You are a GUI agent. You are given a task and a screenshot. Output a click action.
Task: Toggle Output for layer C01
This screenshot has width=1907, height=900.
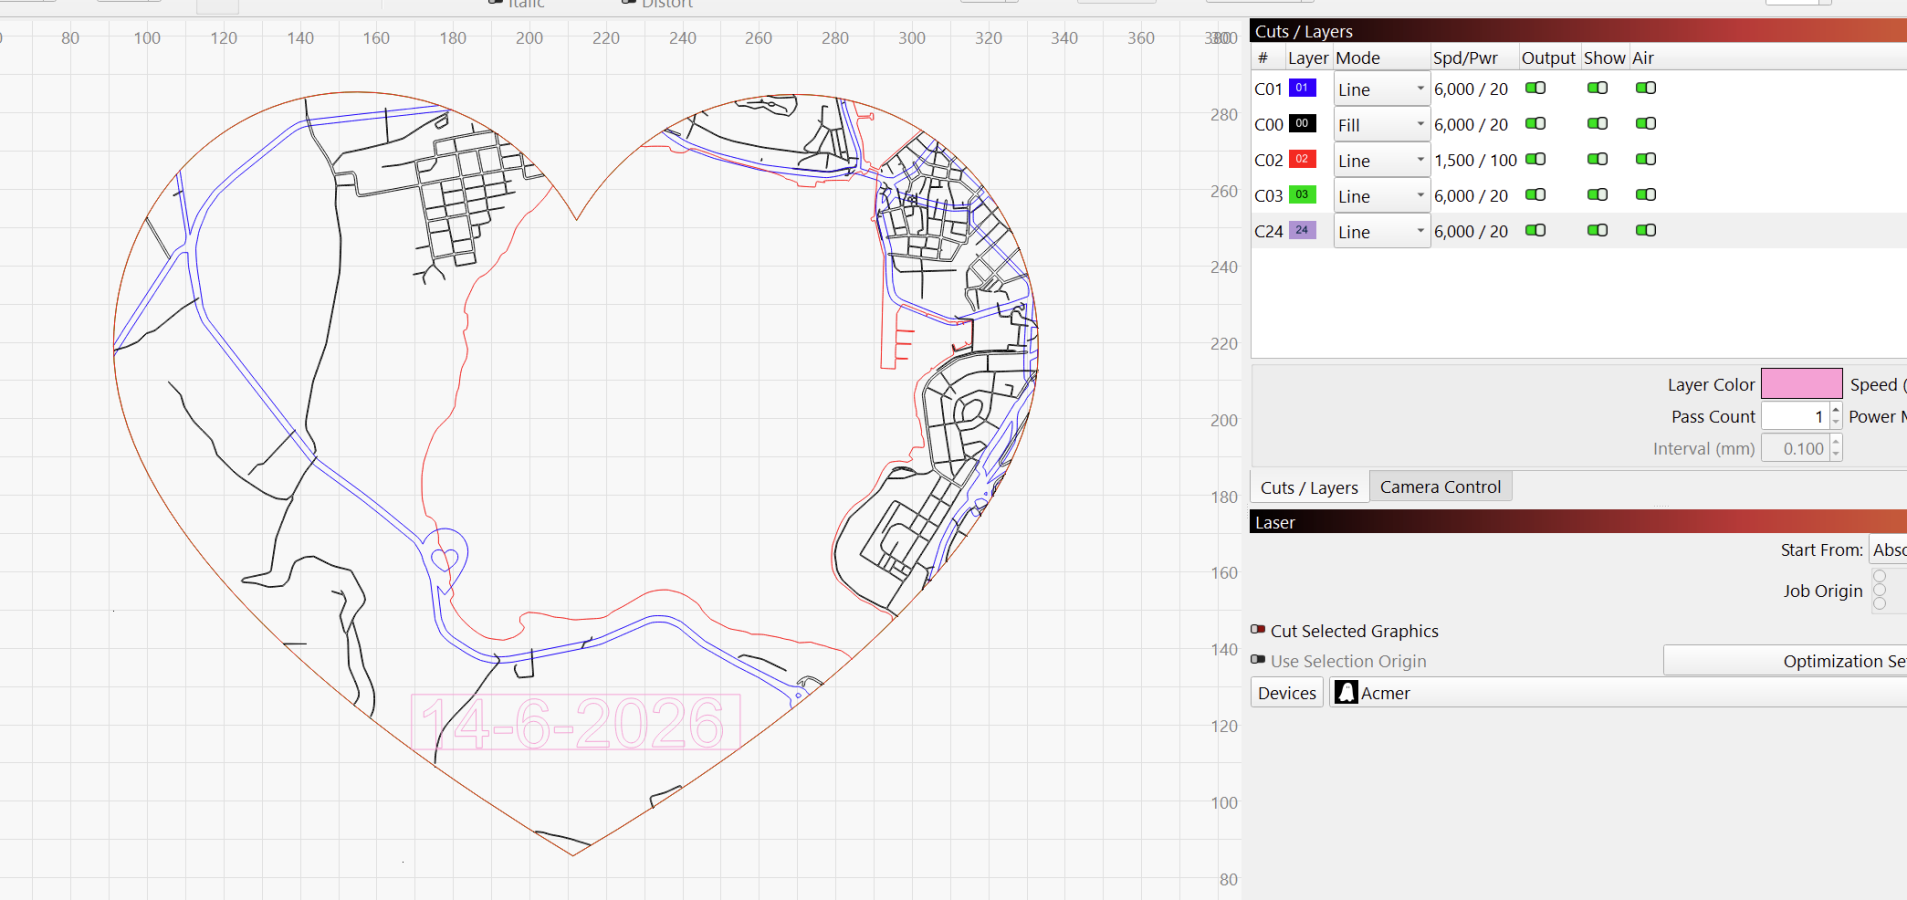pos(1535,88)
